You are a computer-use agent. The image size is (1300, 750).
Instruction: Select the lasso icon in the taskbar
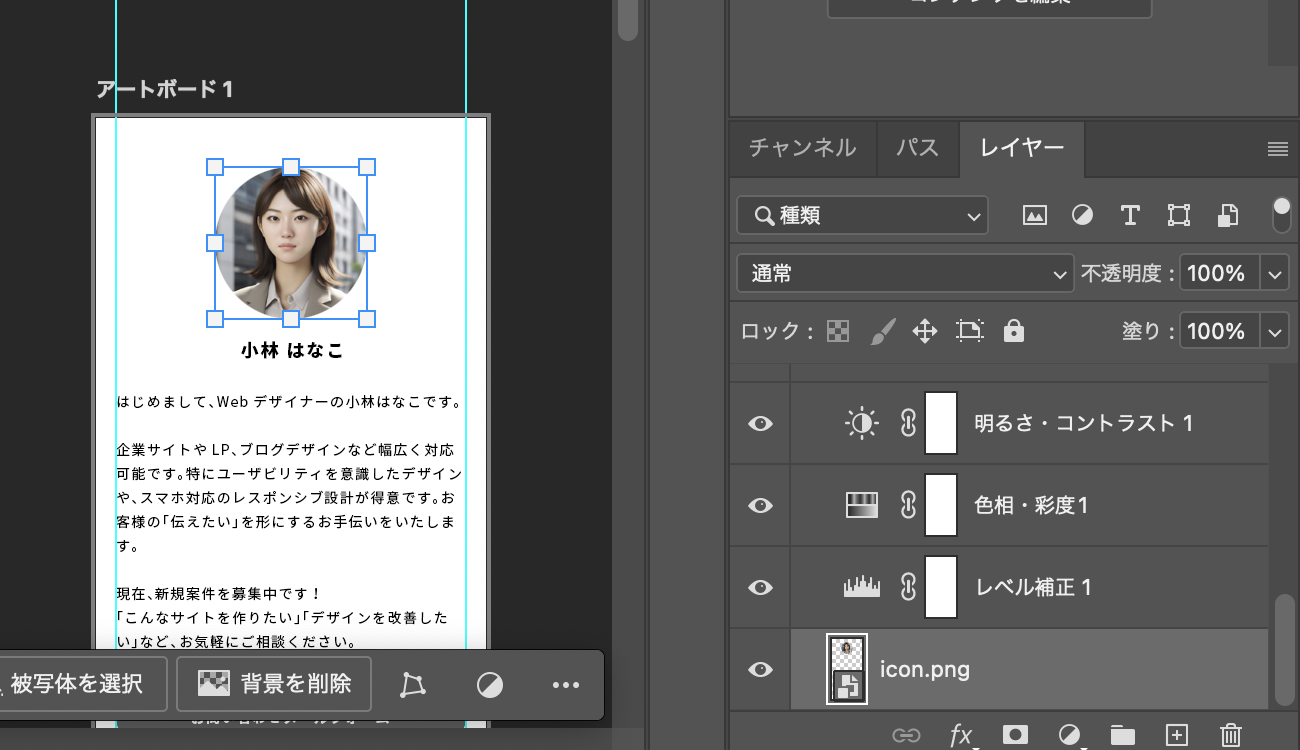[411, 684]
